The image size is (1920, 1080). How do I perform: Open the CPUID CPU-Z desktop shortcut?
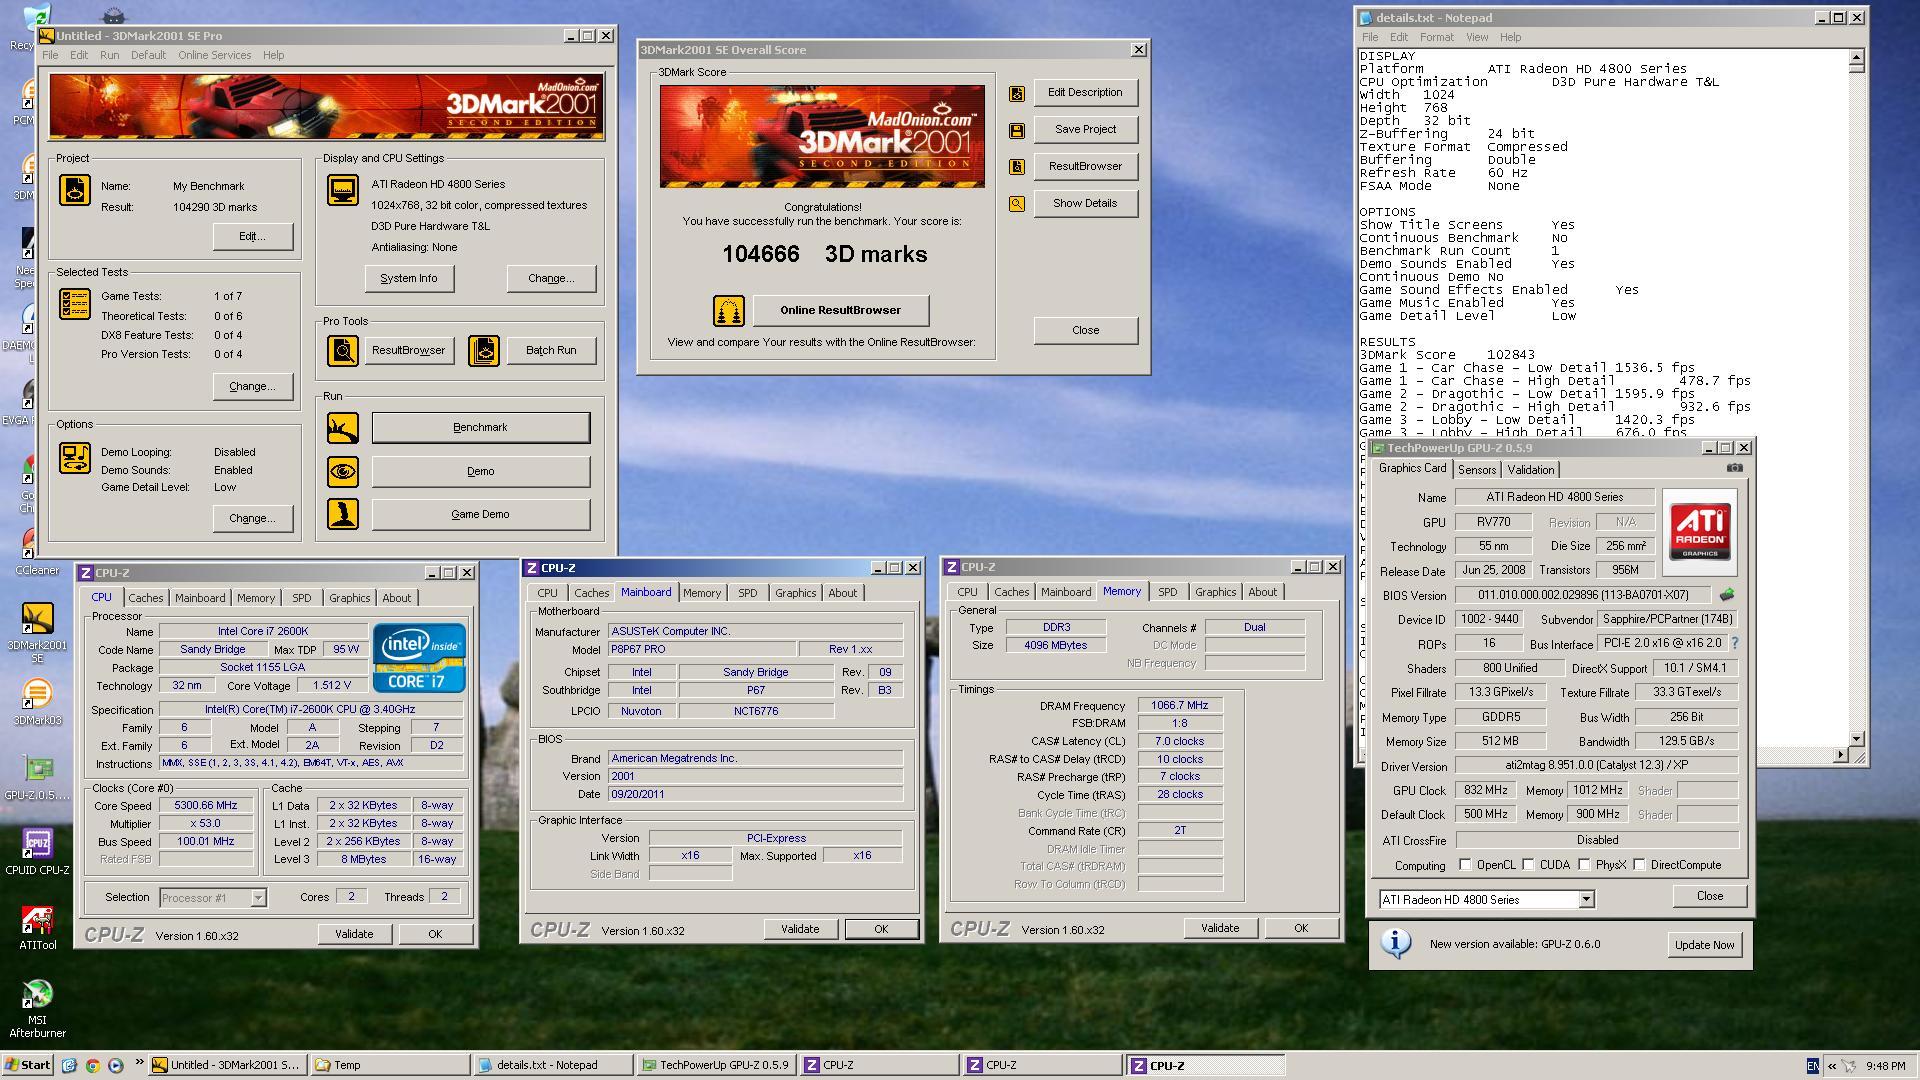coord(37,851)
